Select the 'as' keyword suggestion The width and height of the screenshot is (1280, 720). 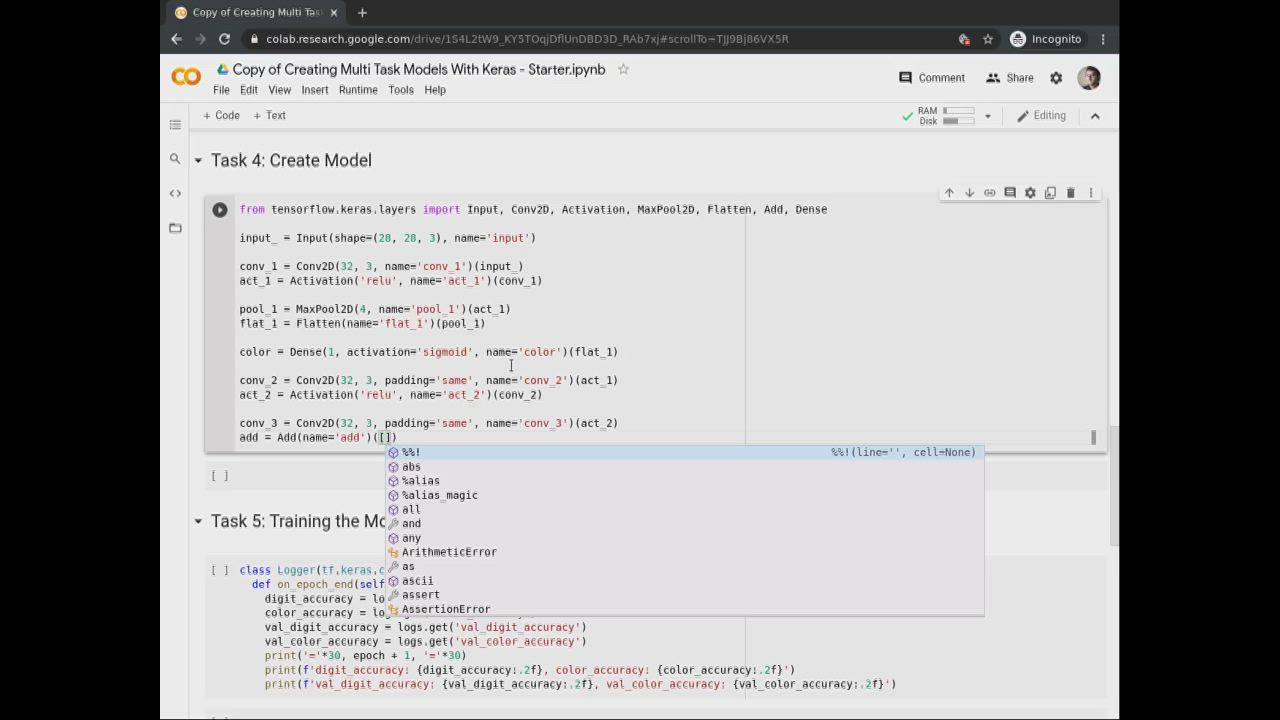point(685,567)
